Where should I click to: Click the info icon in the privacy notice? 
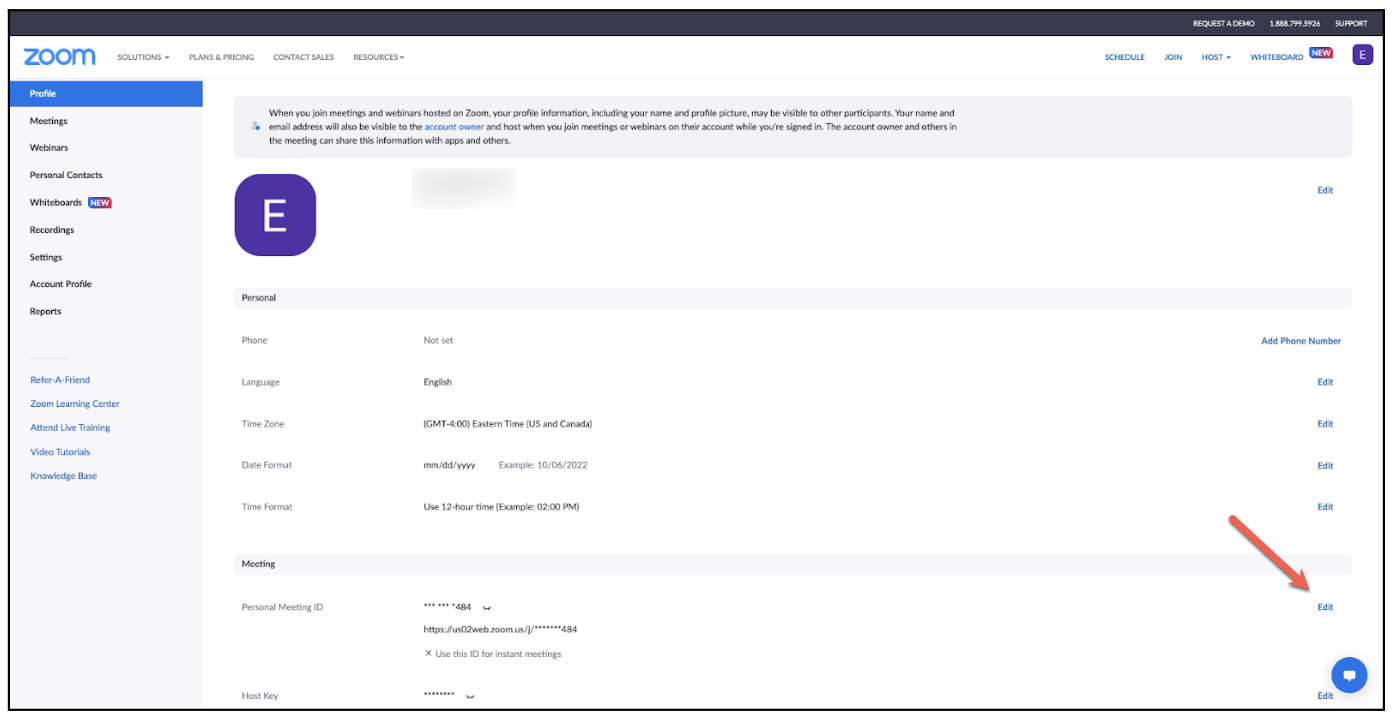pos(256,127)
